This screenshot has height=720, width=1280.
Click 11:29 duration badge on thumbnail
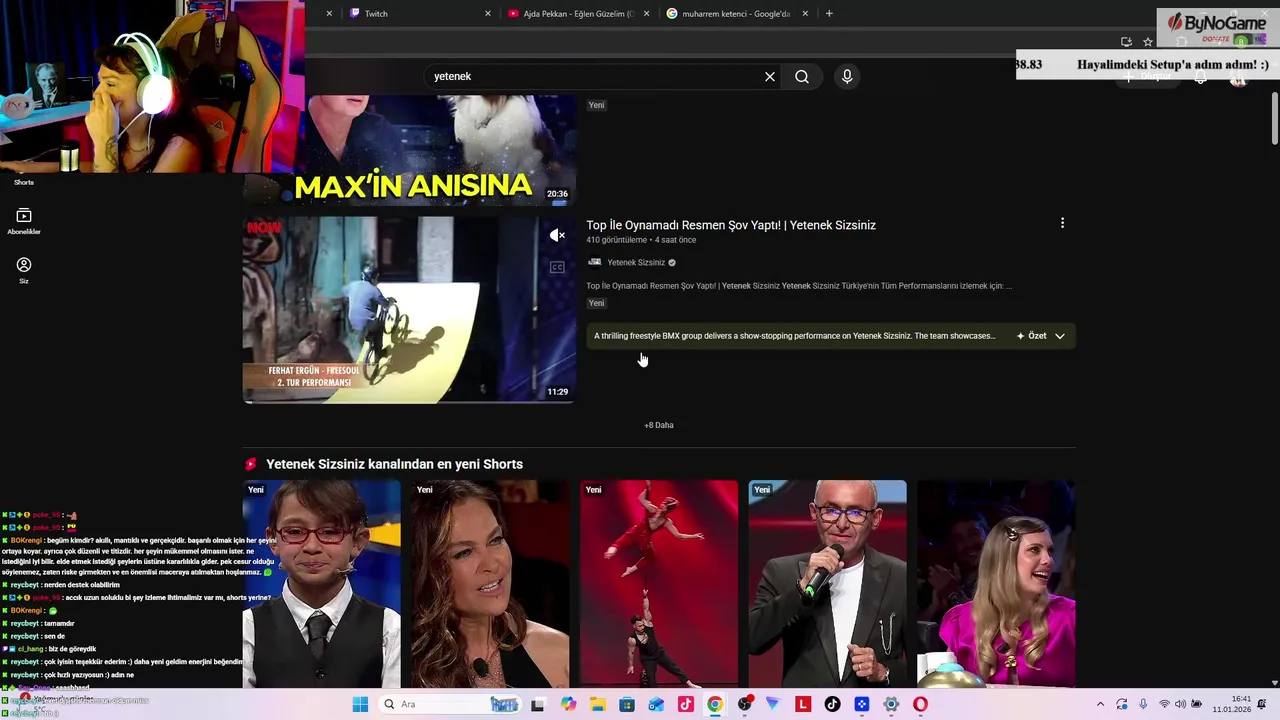557,392
